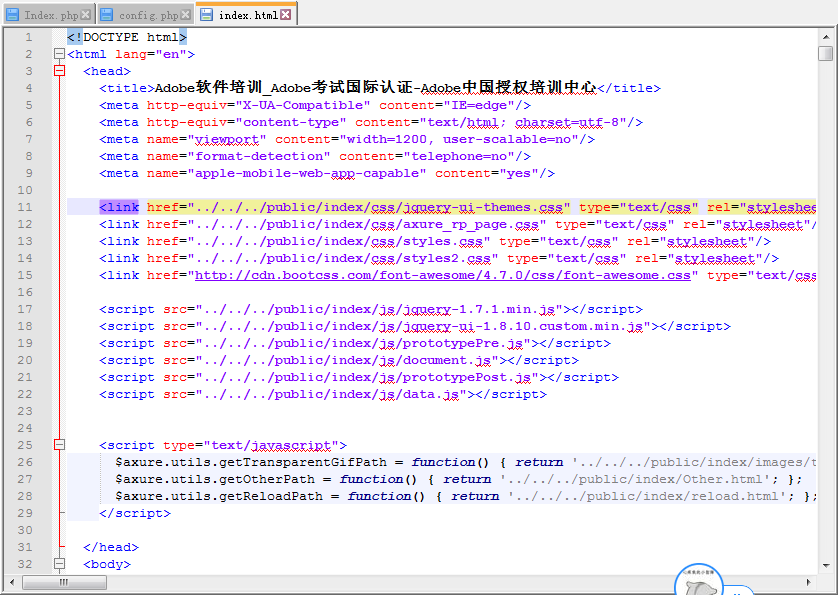Click the closing script tag on line 29

tap(135, 513)
